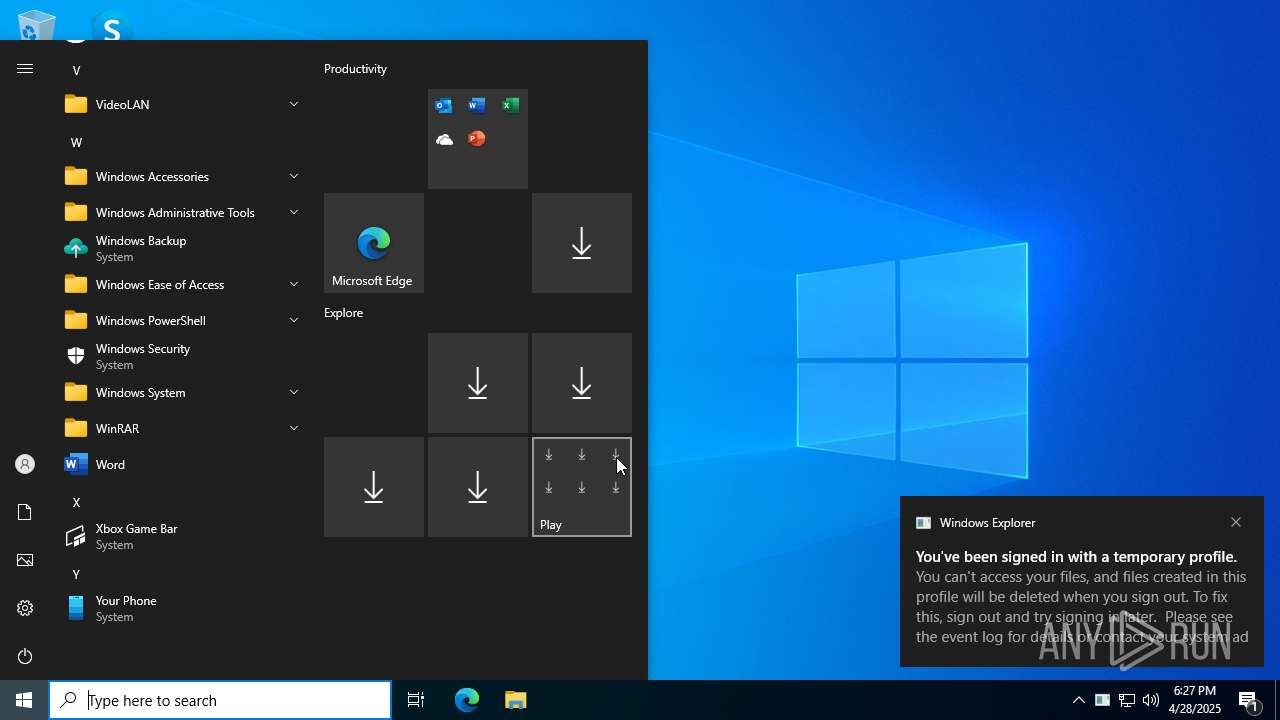The width and height of the screenshot is (1280, 720).
Task: Open Documents icon in Start sidebar
Action: coord(25,512)
